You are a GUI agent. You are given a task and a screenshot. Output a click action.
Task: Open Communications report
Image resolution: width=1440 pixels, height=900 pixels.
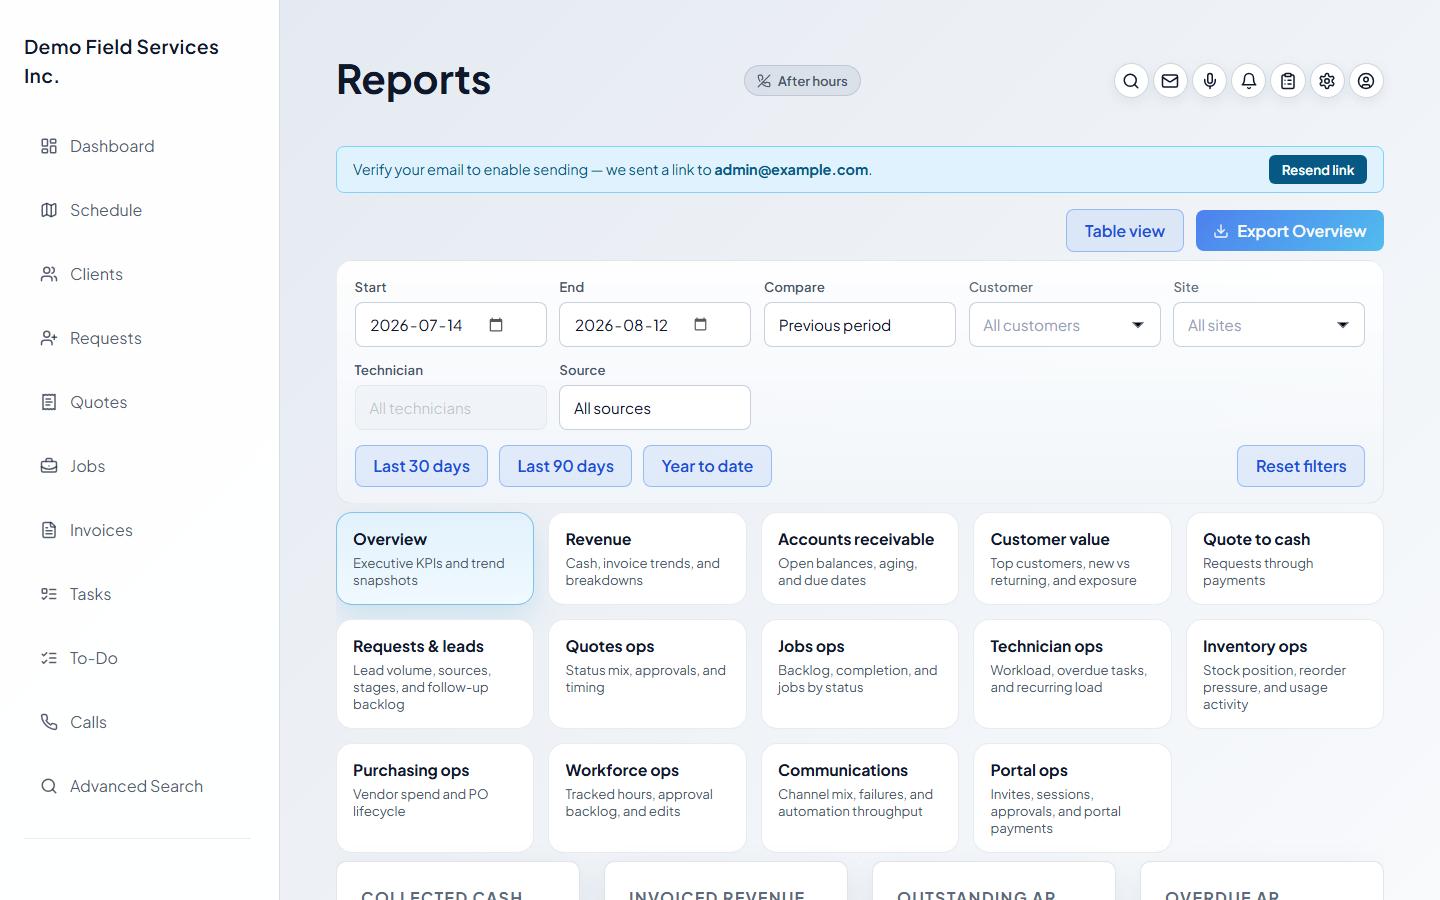860,798
